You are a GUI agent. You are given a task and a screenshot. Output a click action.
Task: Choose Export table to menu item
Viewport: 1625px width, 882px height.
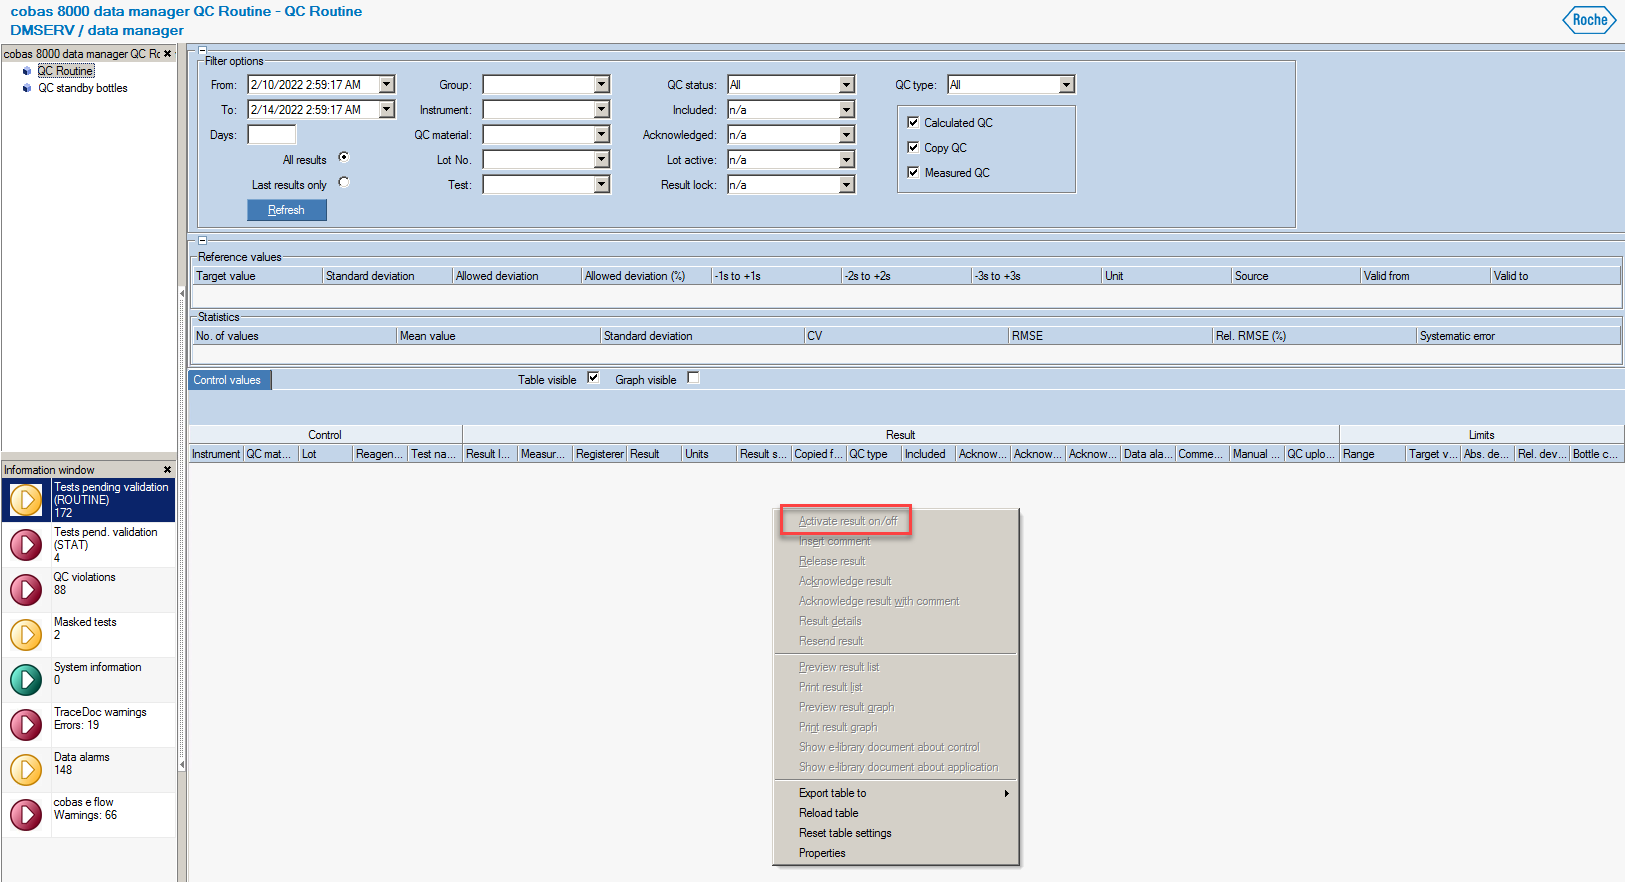point(896,793)
